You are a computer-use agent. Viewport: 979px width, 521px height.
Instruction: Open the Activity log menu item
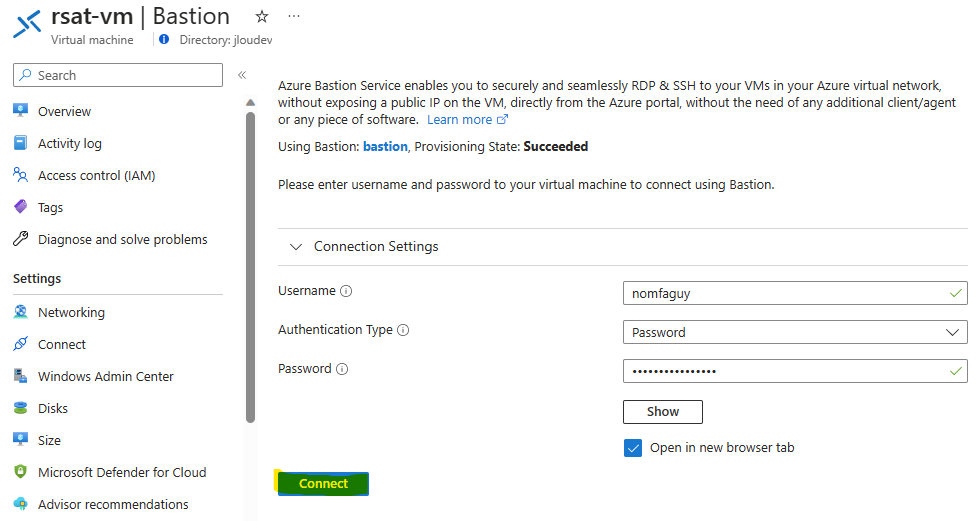click(x=70, y=144)
